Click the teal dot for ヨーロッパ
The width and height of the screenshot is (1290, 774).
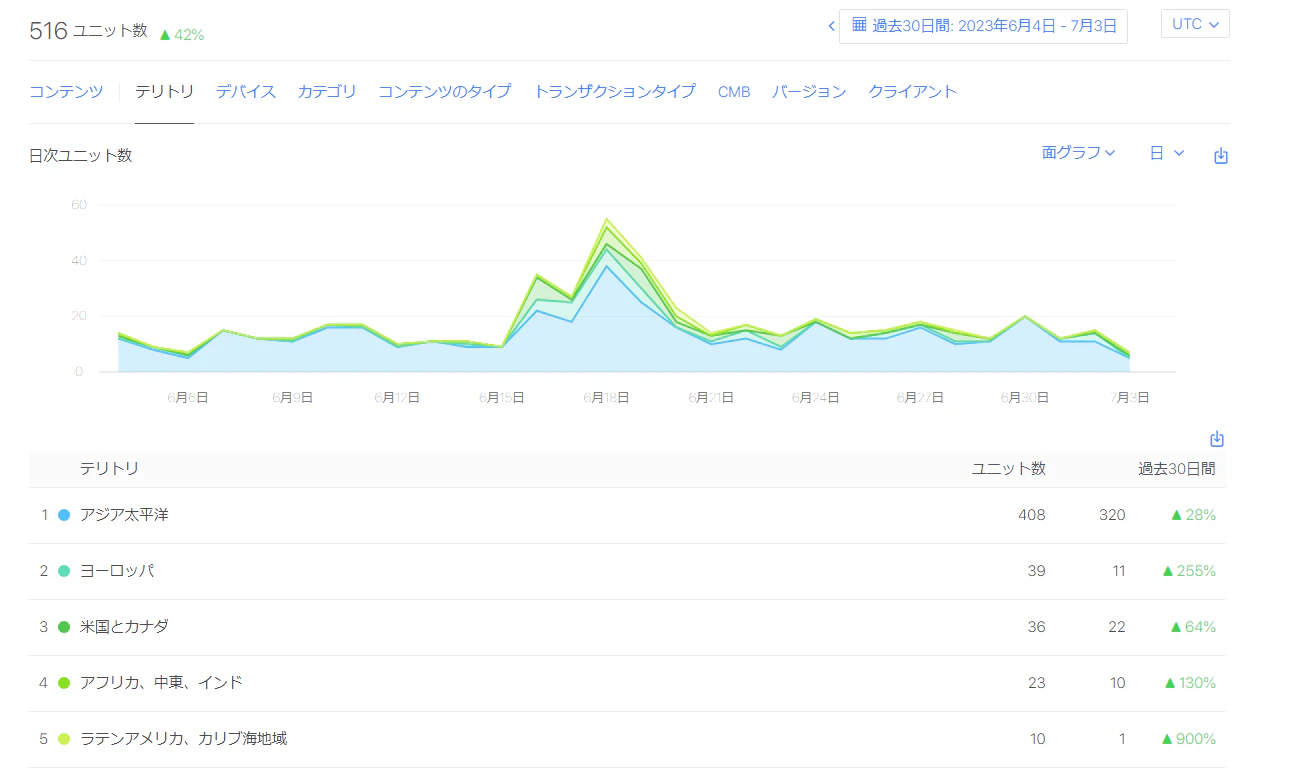[x=64, y=571]
